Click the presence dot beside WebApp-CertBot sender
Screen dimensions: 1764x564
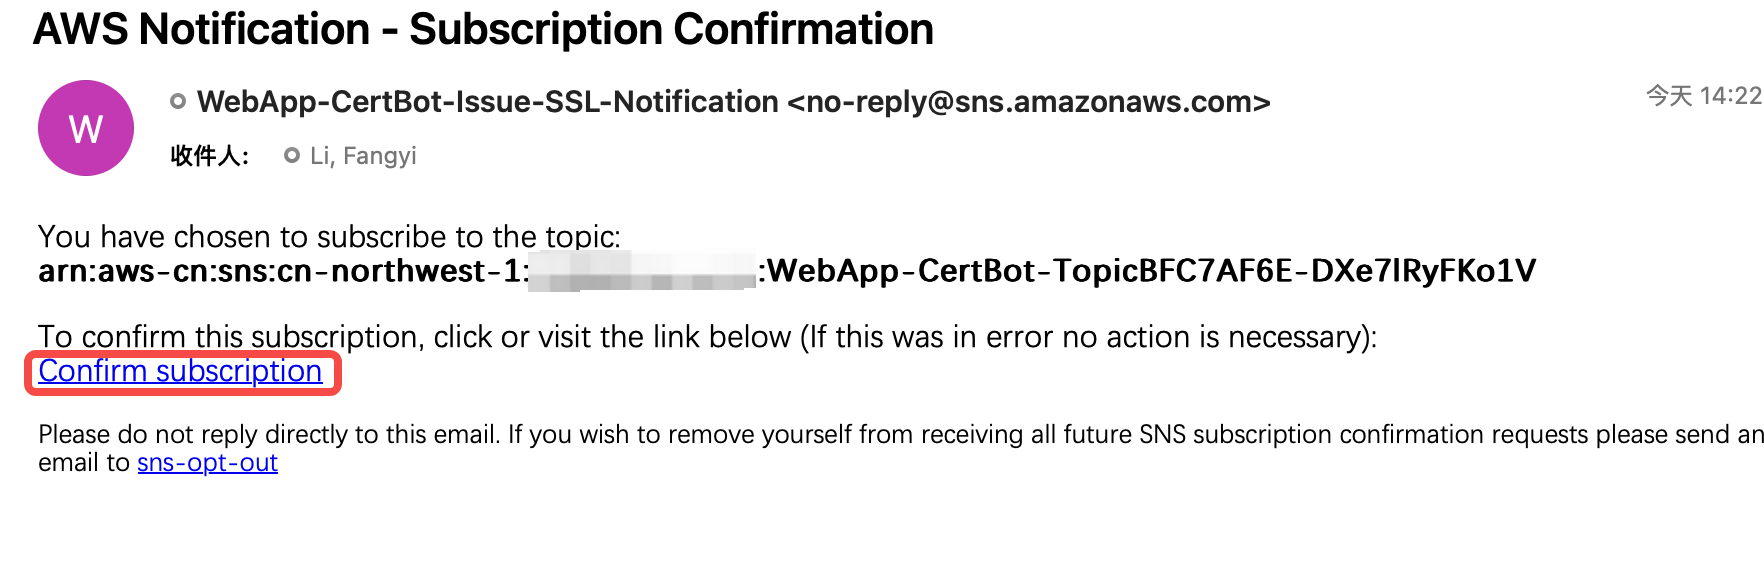(178, 101)
